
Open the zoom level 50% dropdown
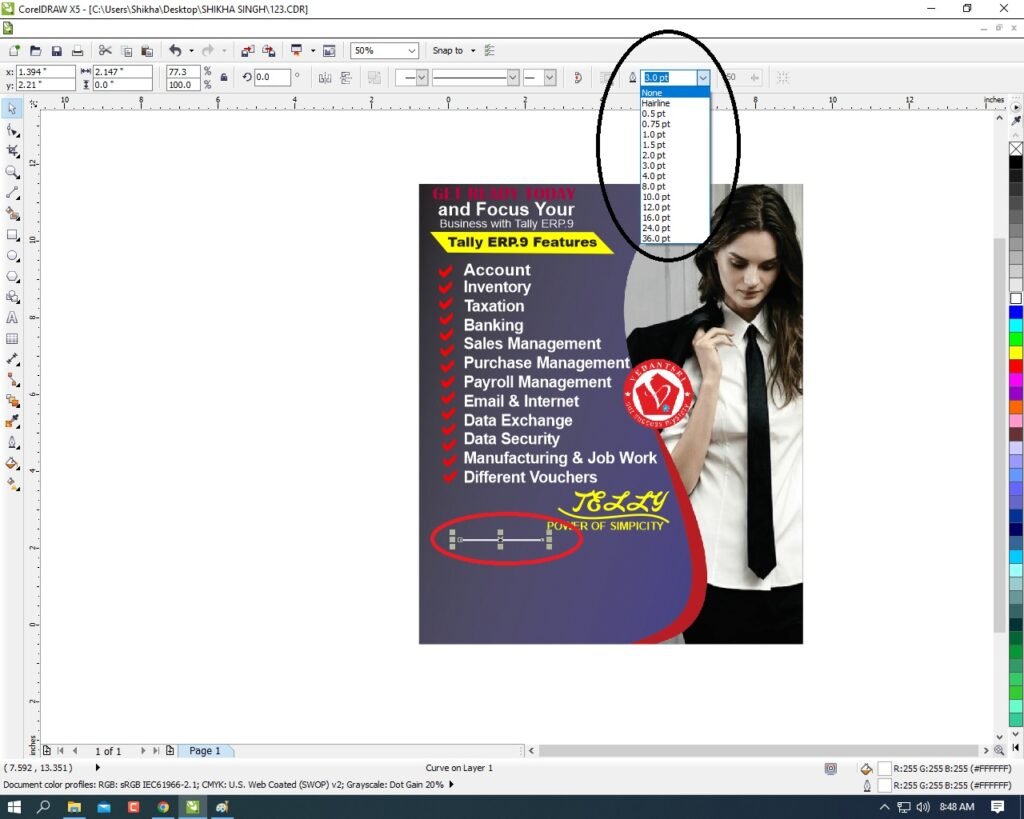[411, 50]
